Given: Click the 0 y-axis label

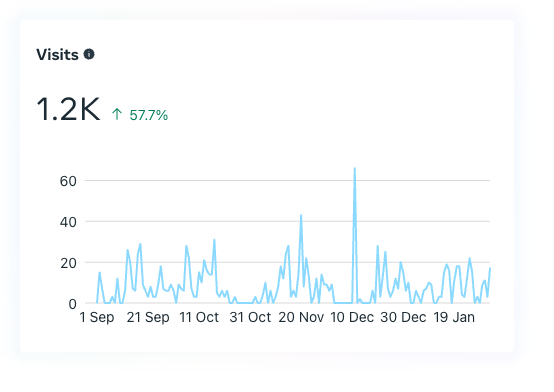Looking at the screenshot, I should coord(72,304).
